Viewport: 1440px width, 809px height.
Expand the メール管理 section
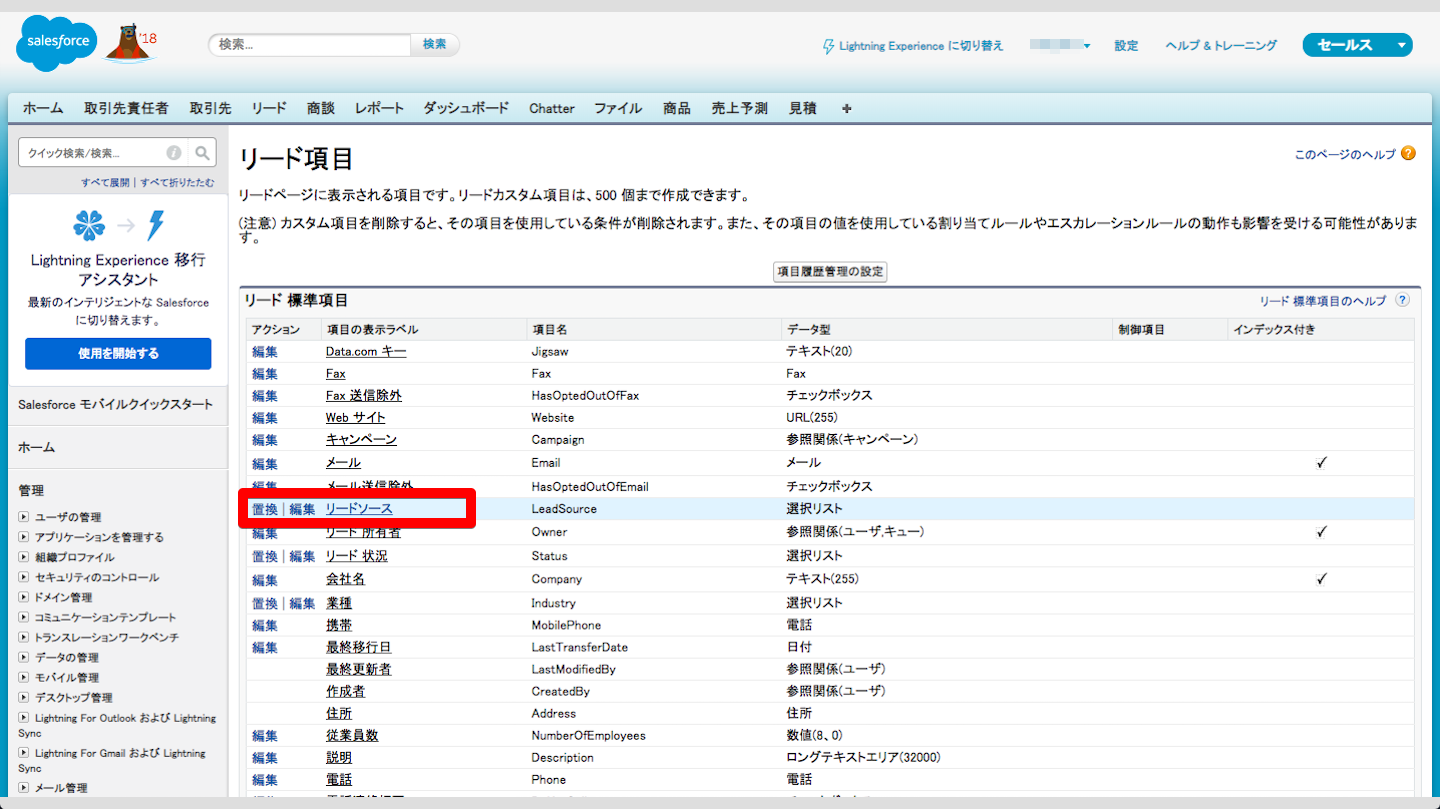pos(23,787)
